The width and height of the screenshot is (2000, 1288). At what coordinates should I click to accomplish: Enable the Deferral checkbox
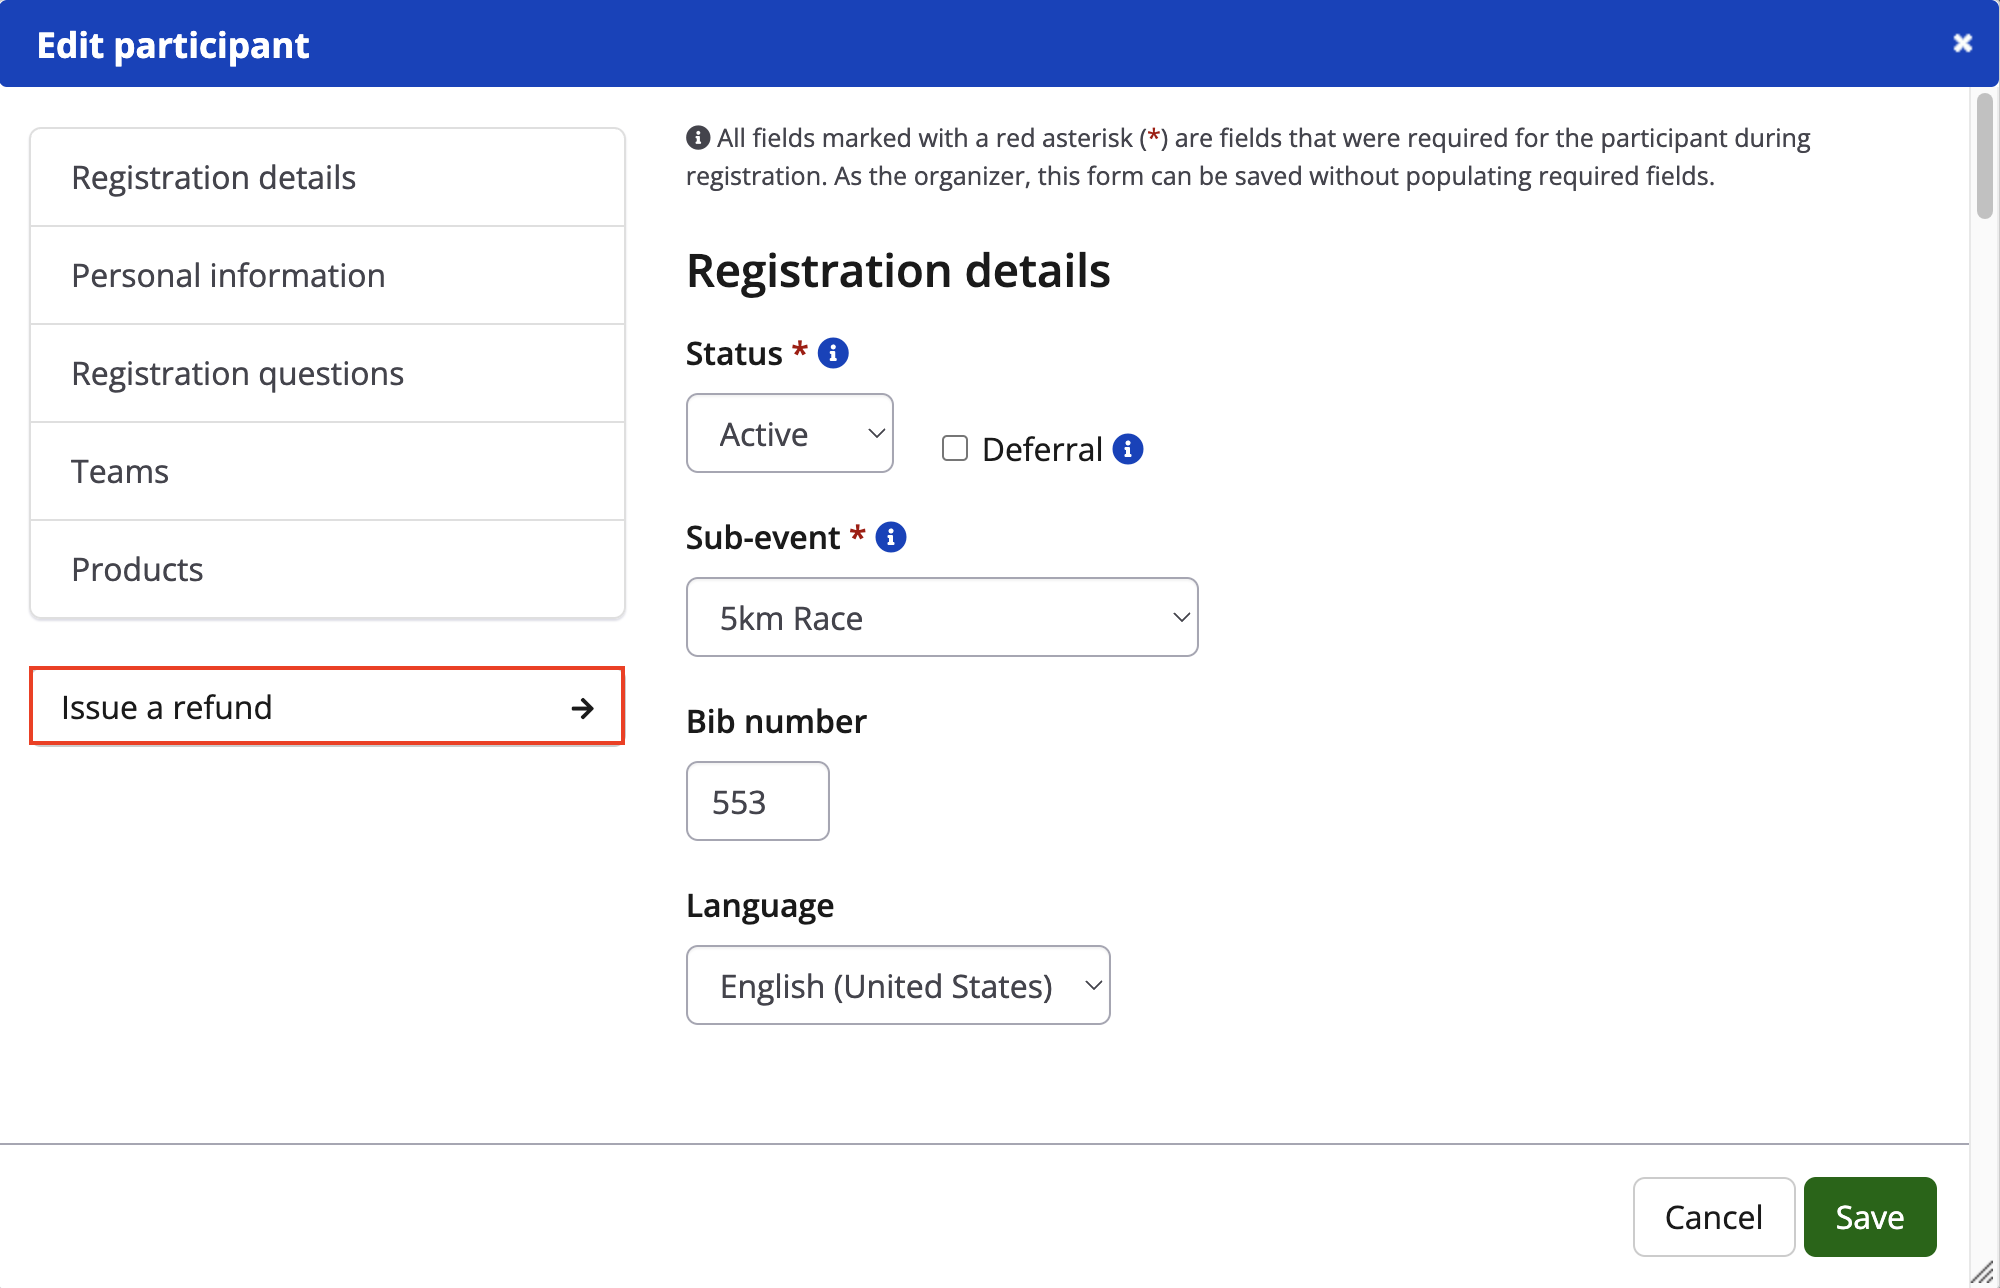click(955, 448)
